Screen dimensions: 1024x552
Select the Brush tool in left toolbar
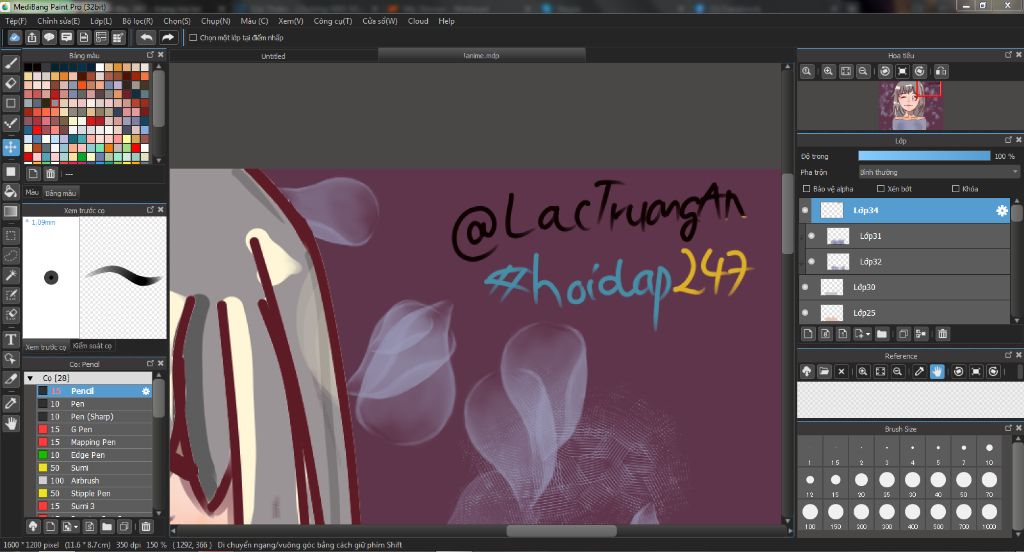point(10,63)
